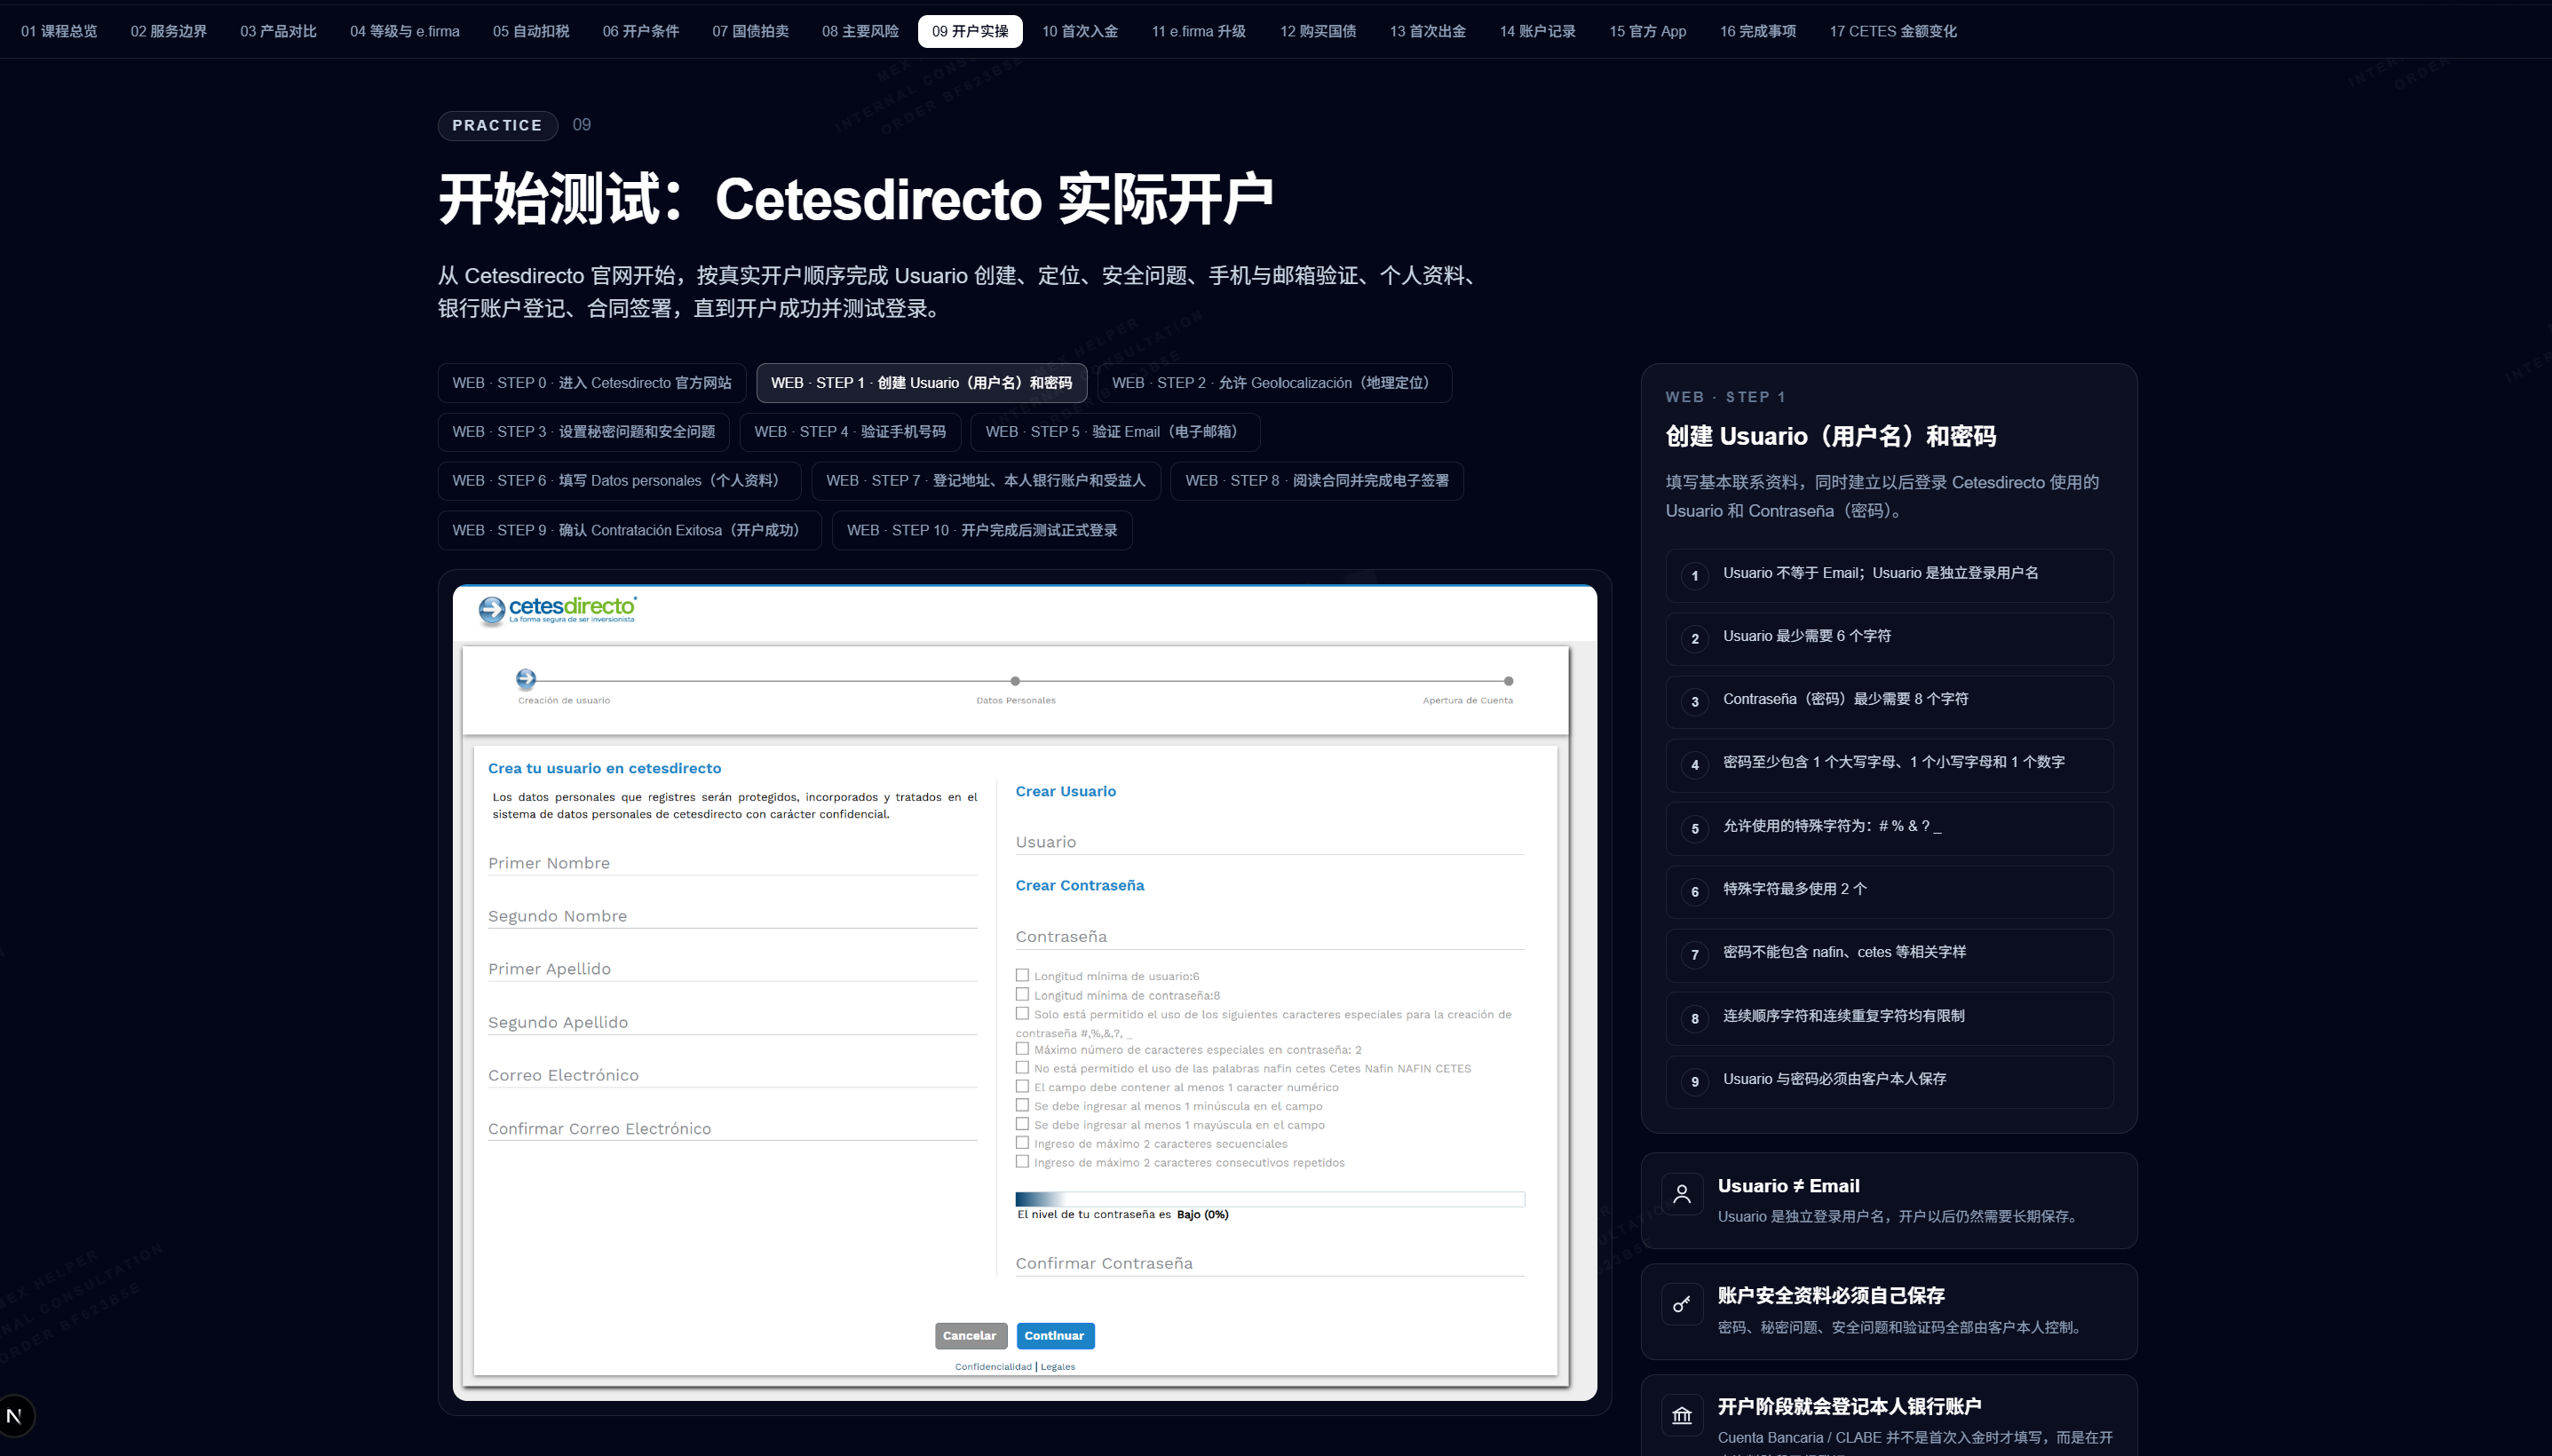Click the password strength level bar
This screenshot has height=1456, width=2552.
[x=1270, y=1199]
